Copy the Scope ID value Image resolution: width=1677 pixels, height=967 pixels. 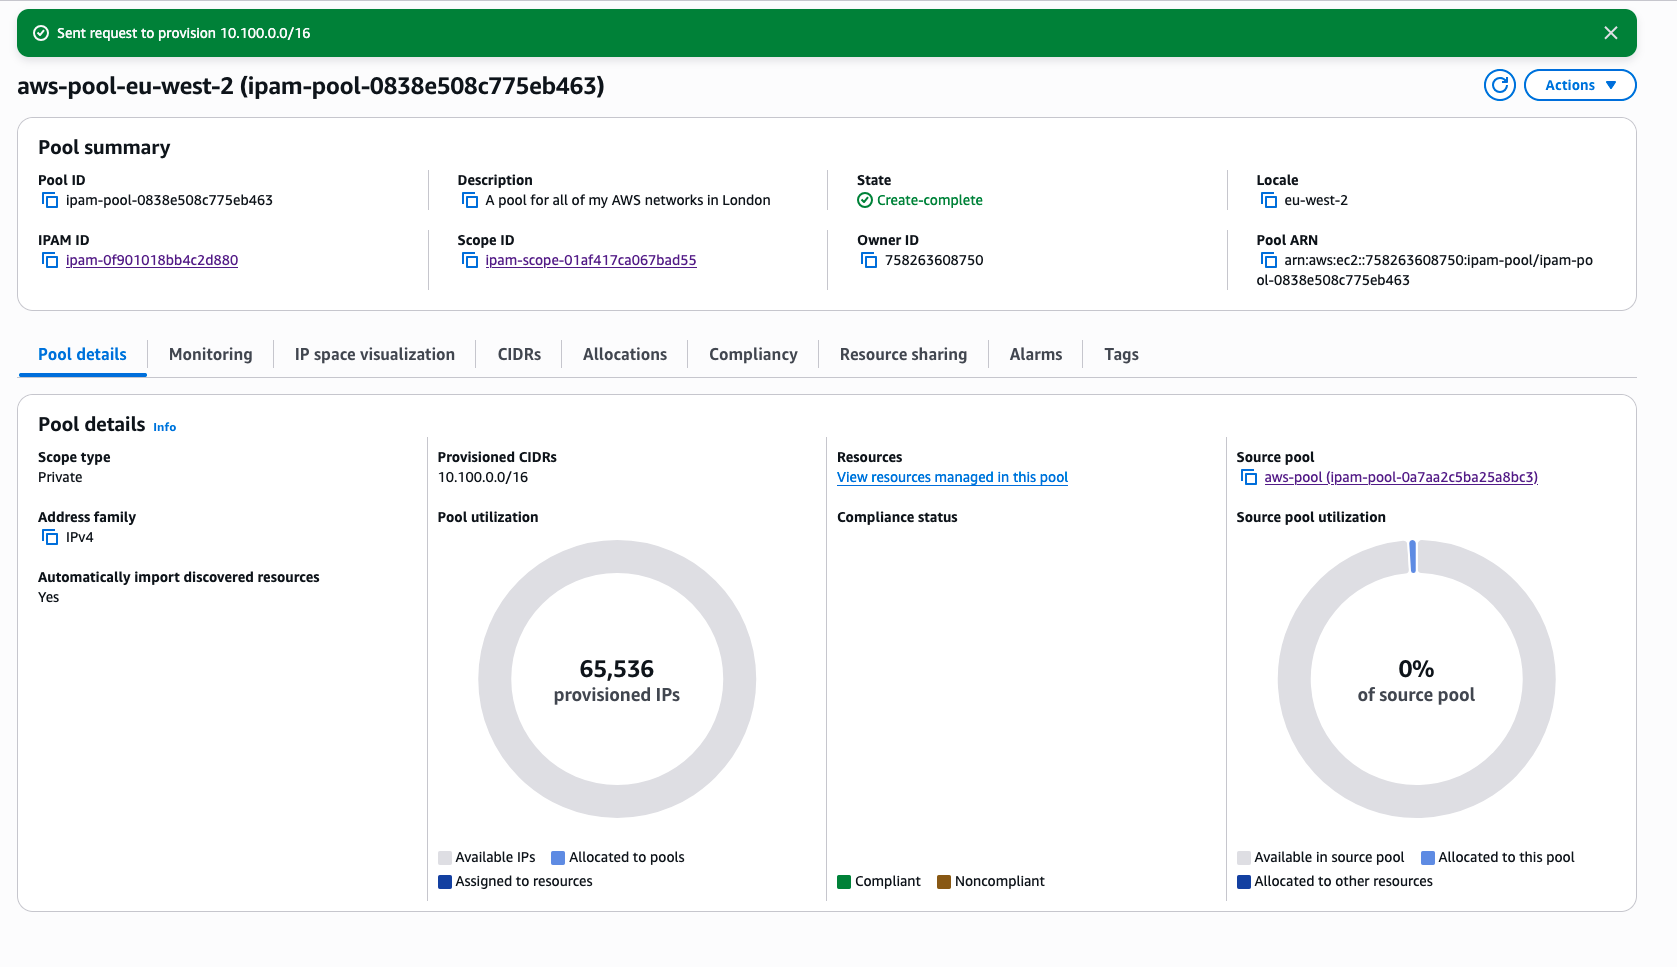470,261
